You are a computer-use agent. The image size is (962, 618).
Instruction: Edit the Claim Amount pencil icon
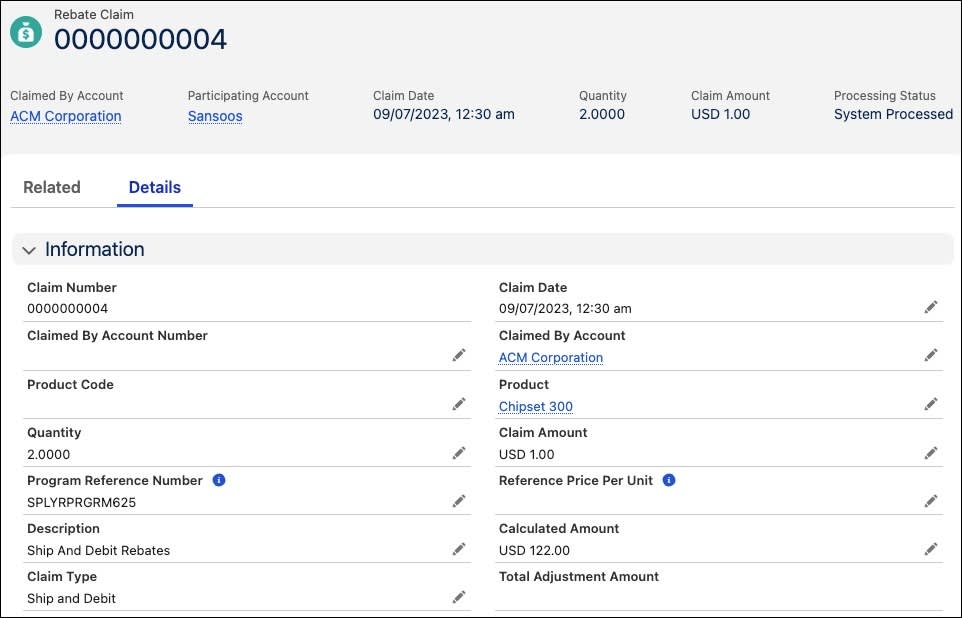tap(931, 453)
